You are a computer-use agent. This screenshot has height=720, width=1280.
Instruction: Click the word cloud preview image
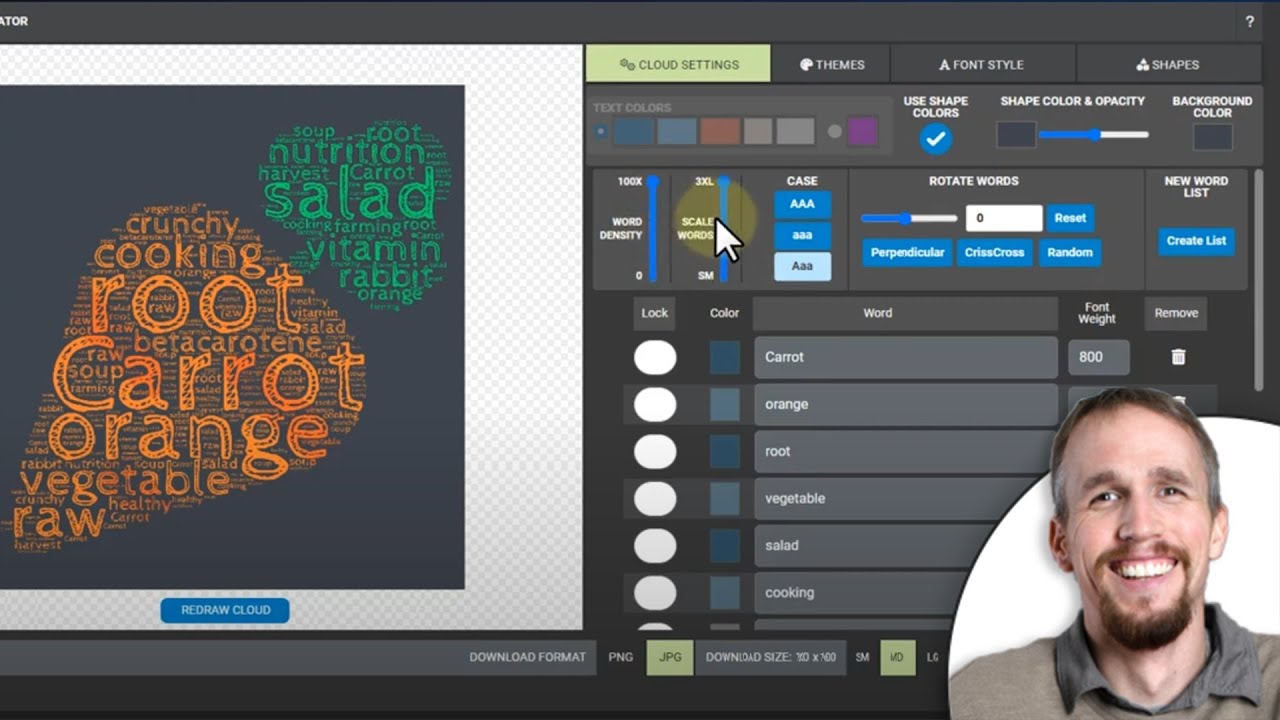click(232, 337)
